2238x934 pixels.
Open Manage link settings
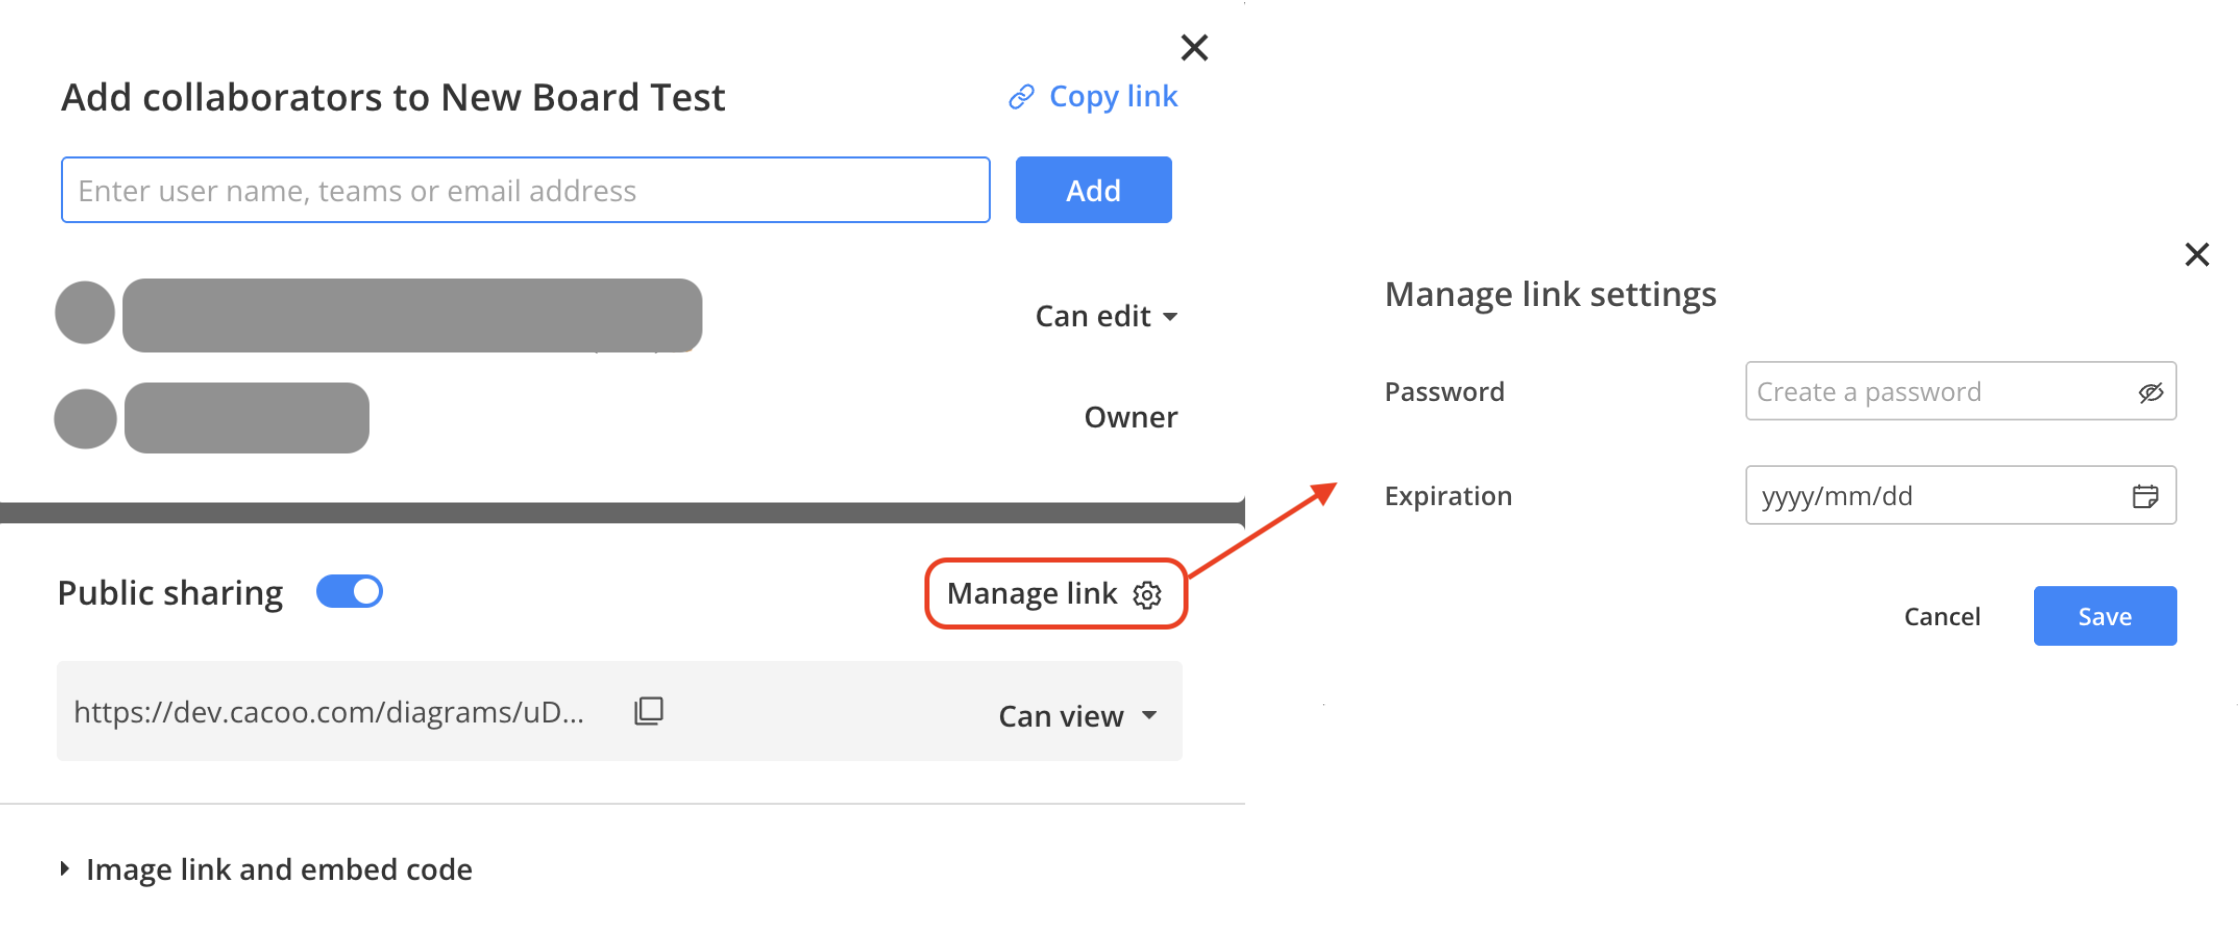1055,594
